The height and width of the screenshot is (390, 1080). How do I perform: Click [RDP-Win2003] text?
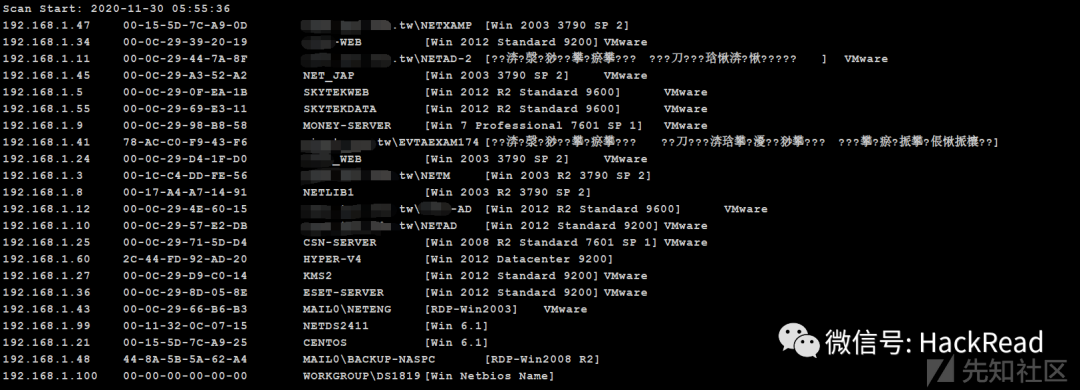pos(471,309)
